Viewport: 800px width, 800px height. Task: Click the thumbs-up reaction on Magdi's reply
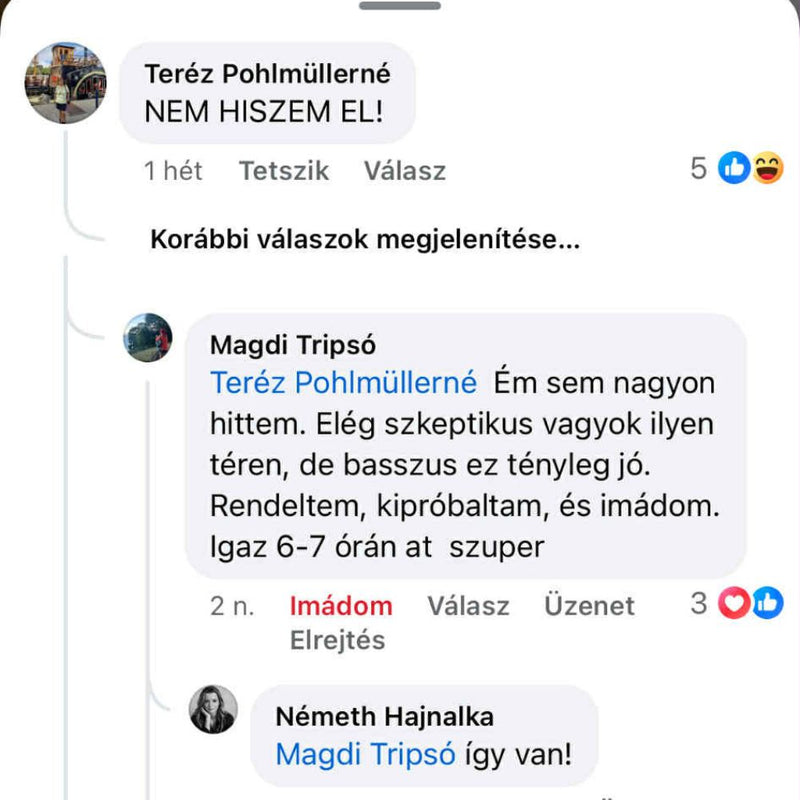pyautogui.click(x=767, y=603)
